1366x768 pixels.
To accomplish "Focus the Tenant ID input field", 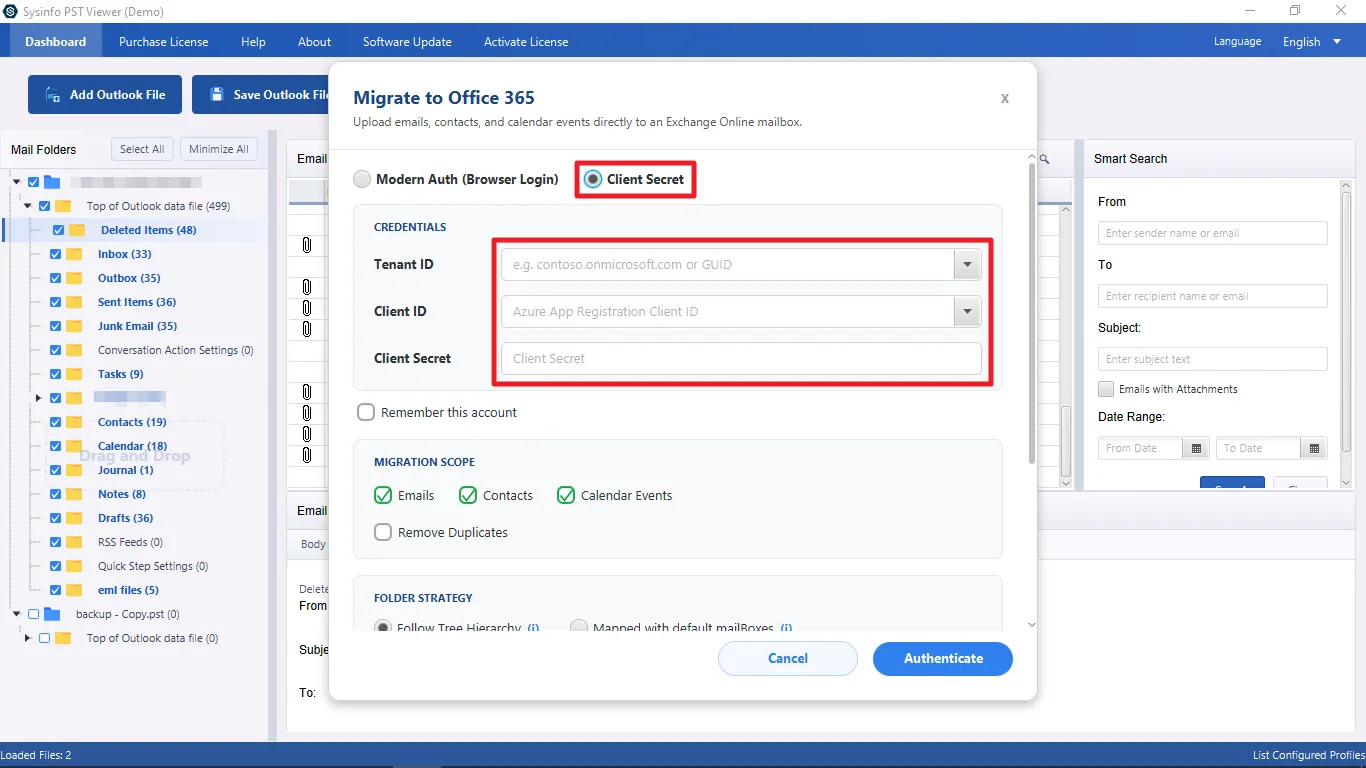I will point(729,265).
